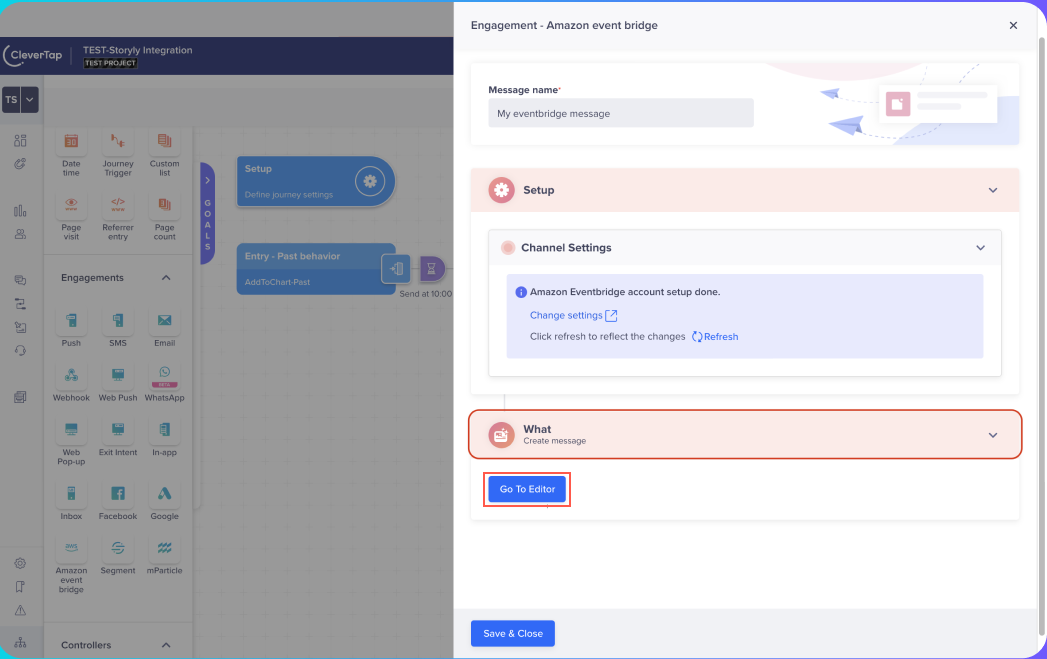Viewport: 1047px width, 659px height.
Task: Select the Inbox engagement icon
Action: (x=71, y=494)
